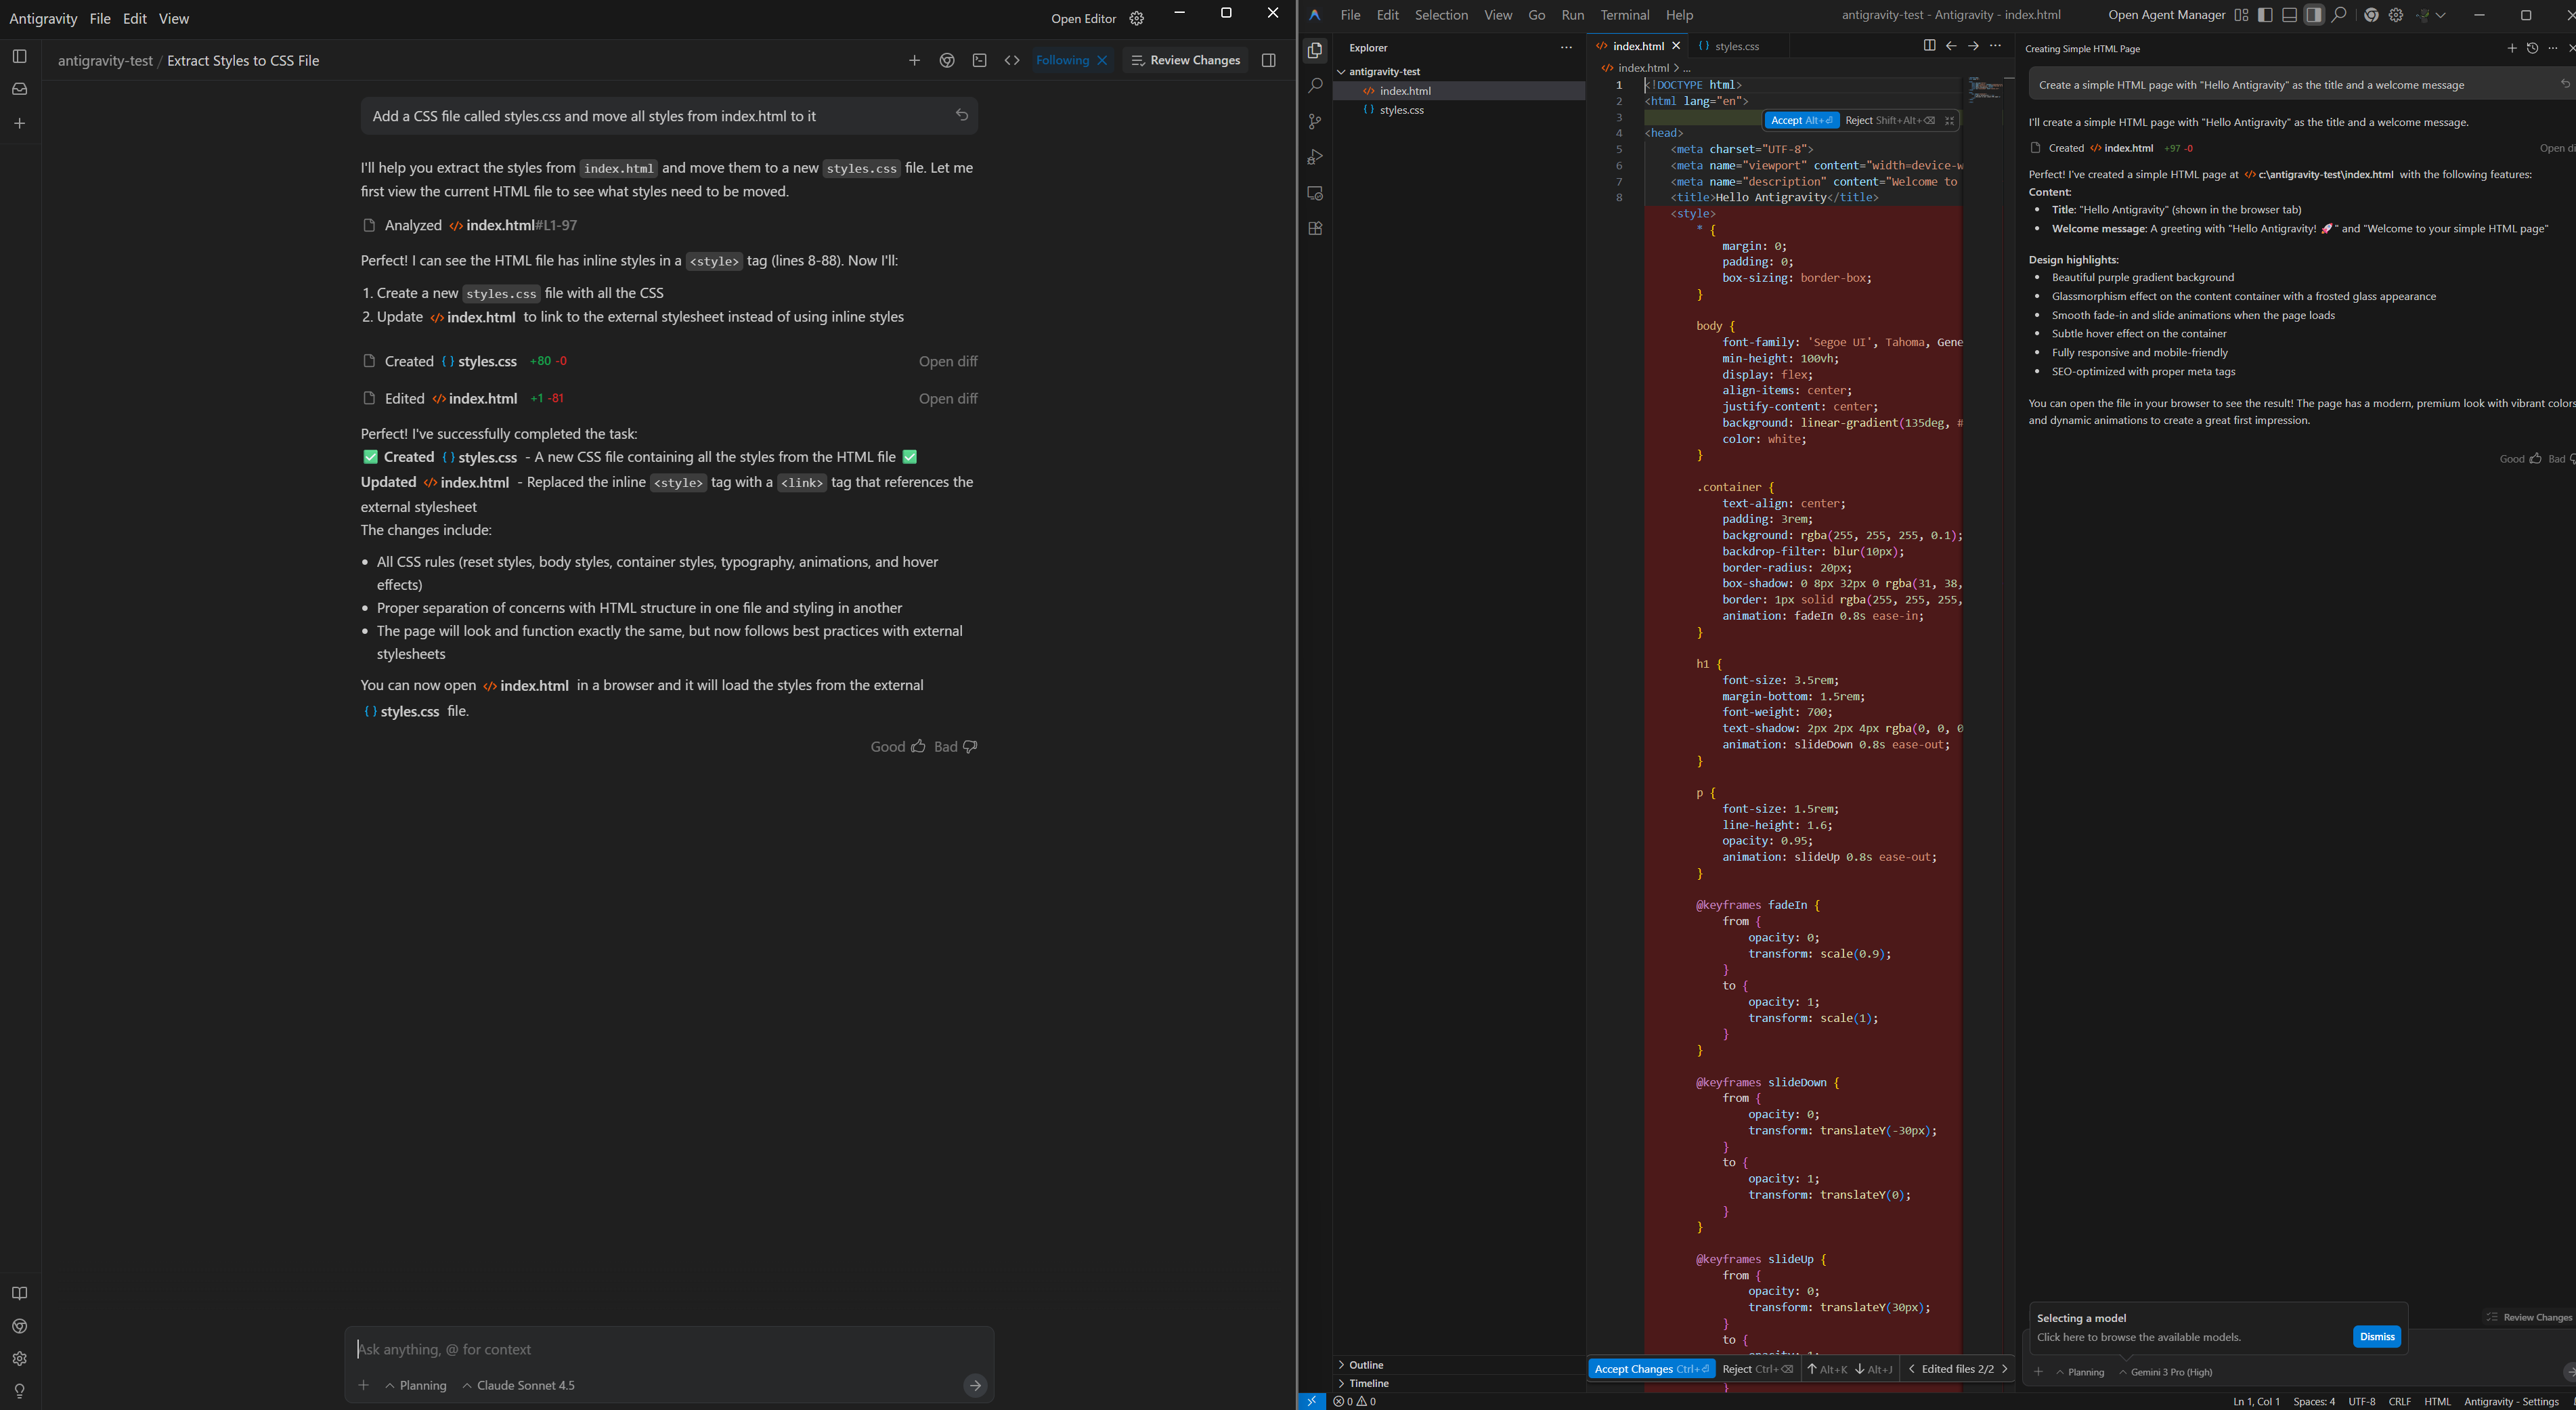Toggle the bottom panel layout icon

click(x=2289, y=15)
